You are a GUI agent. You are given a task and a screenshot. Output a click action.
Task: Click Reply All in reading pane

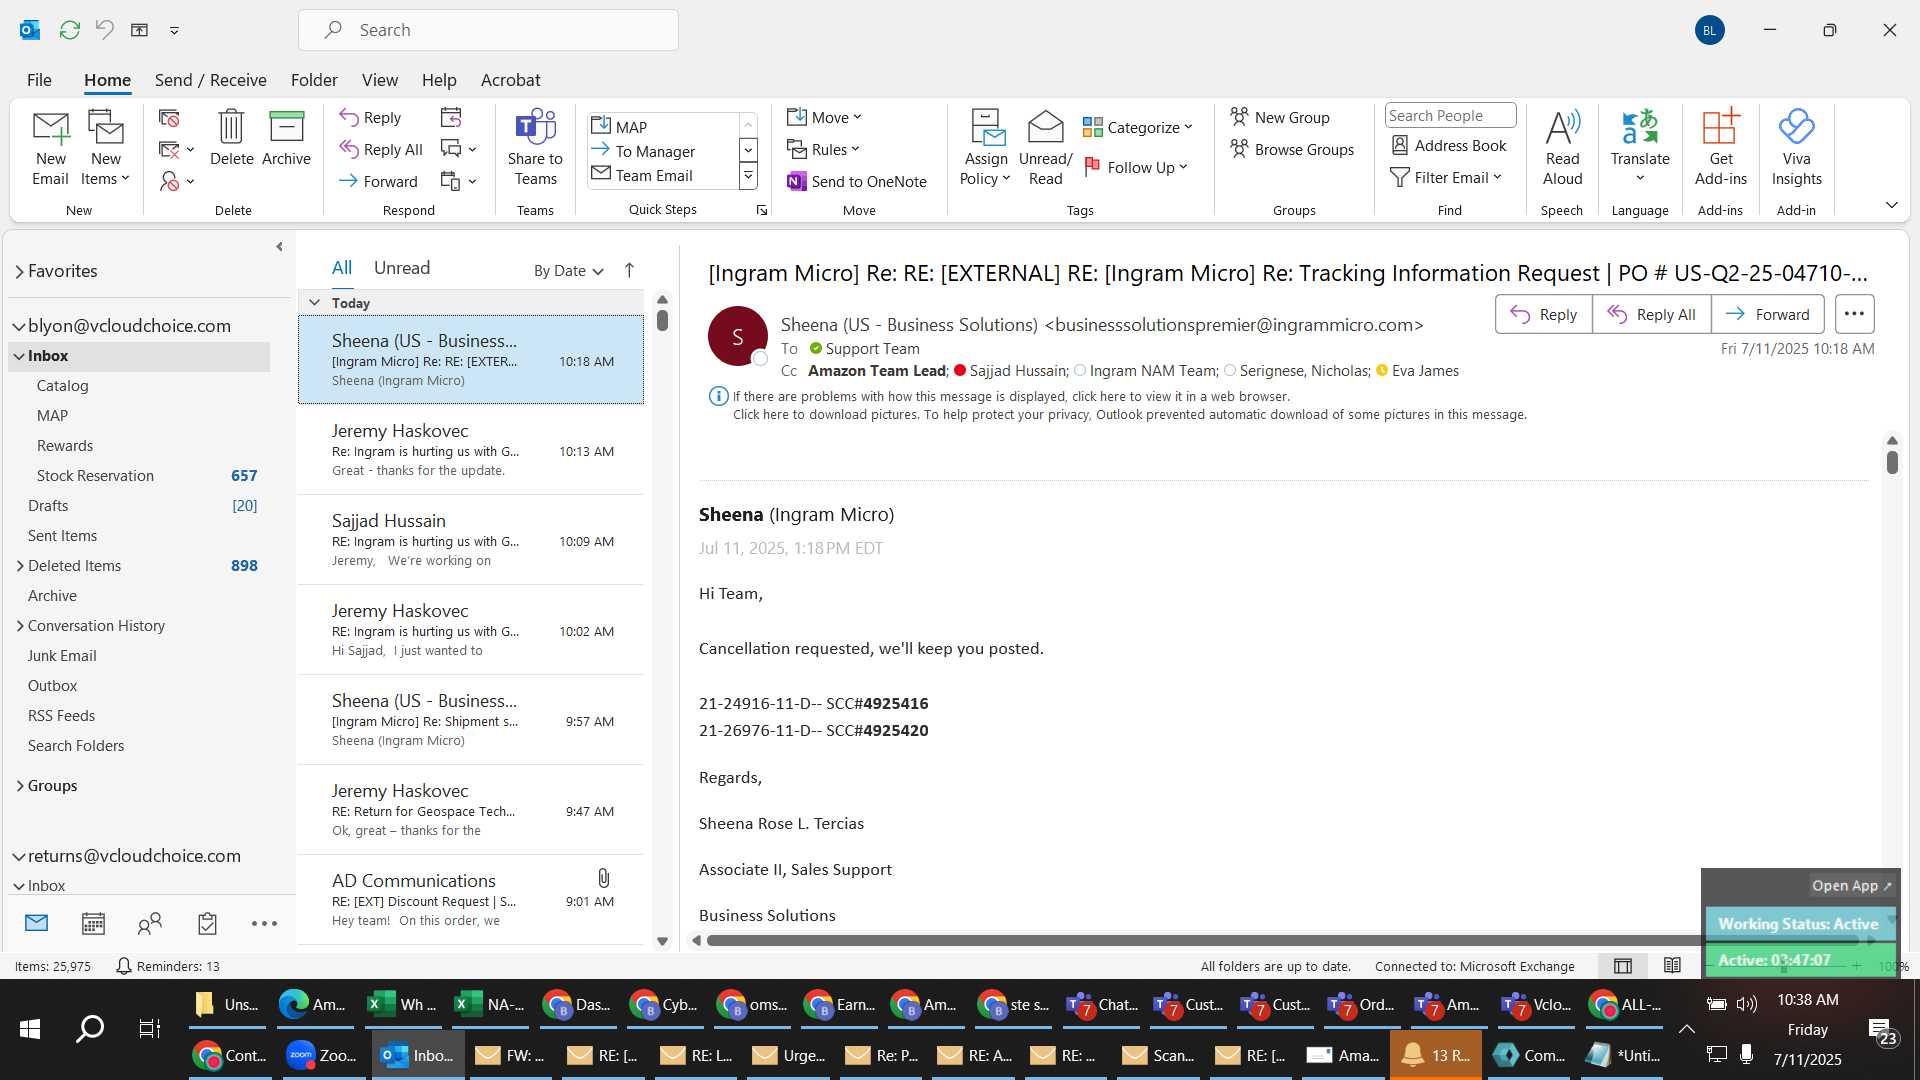click(1651, 314)
